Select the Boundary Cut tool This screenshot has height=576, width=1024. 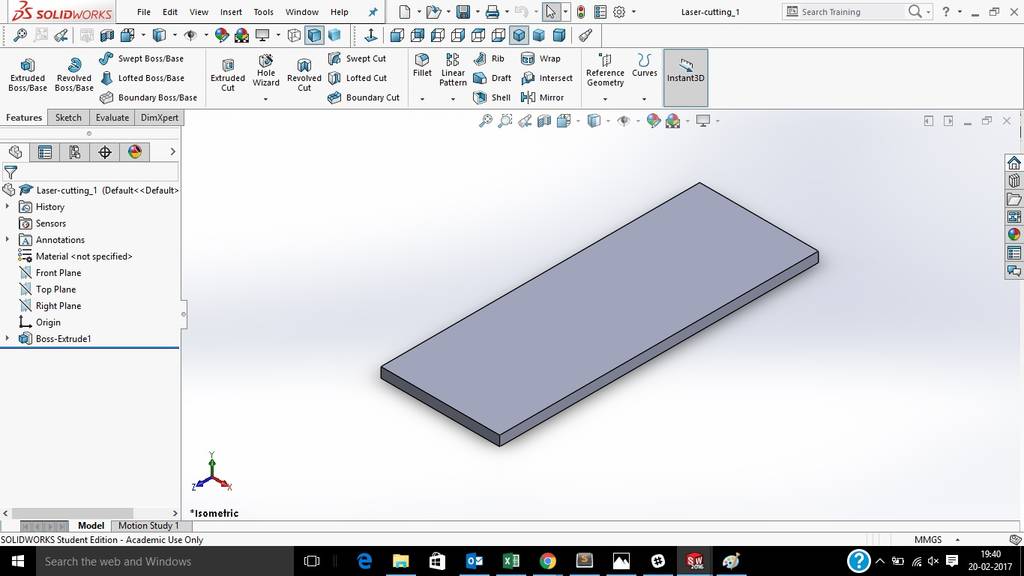tap(363, 98)
